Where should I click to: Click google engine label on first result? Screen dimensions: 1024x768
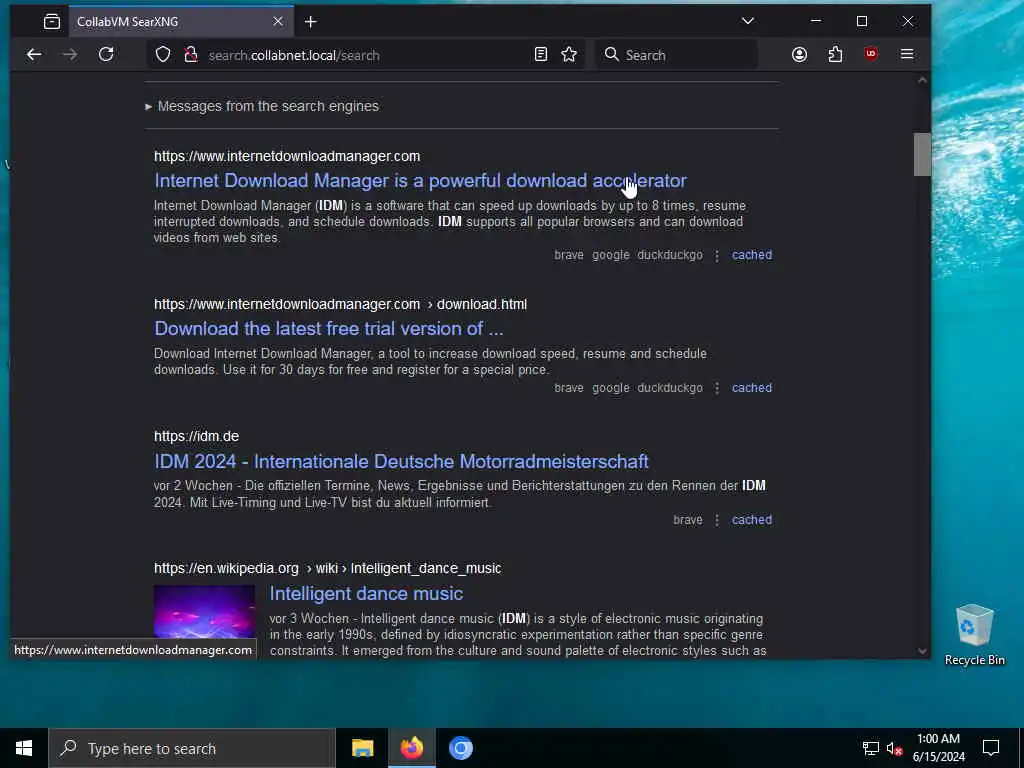click(611, 255)
